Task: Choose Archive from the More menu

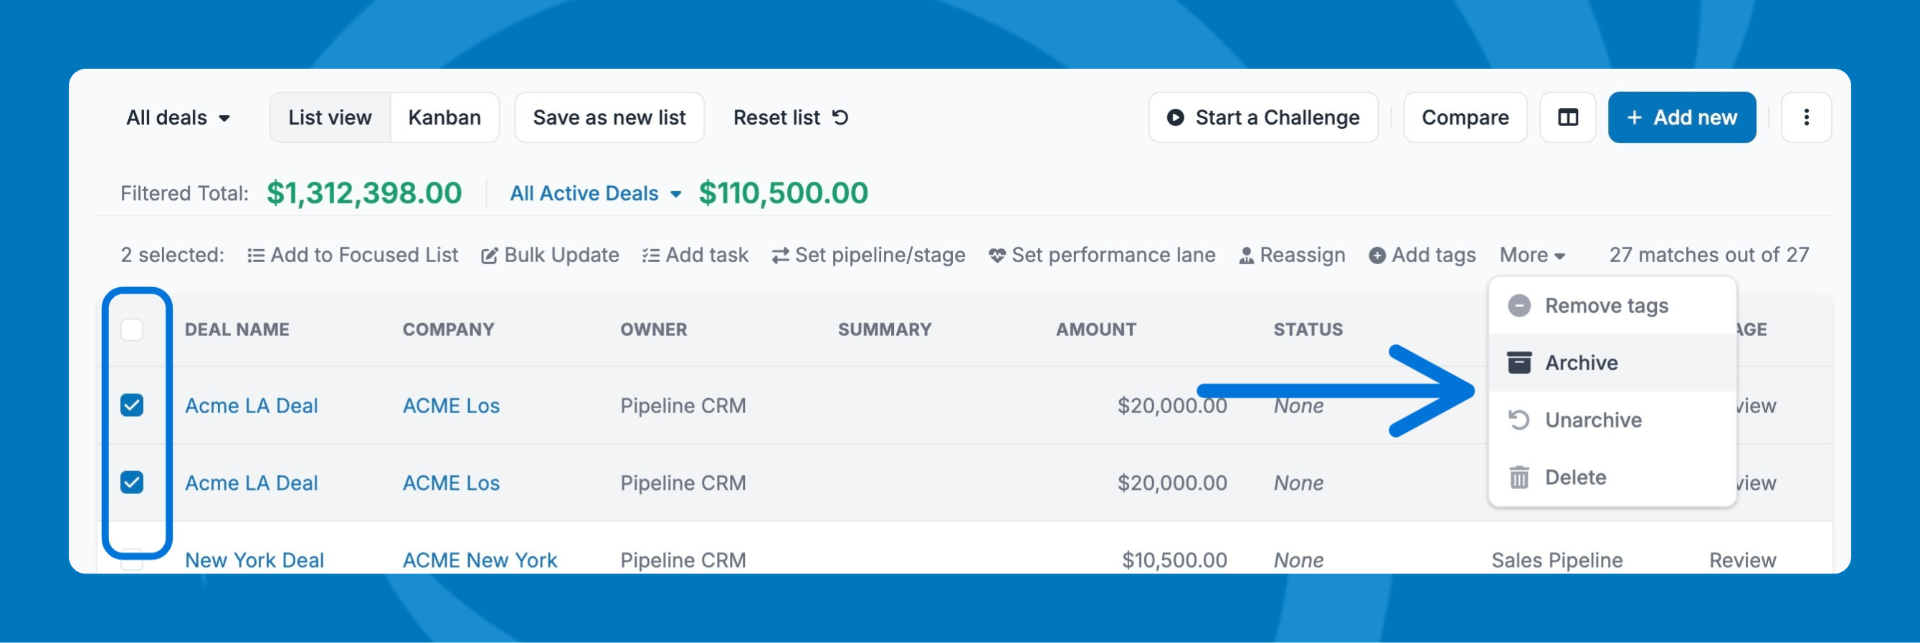Action: pyautogui.click(x=1581, y=363)
